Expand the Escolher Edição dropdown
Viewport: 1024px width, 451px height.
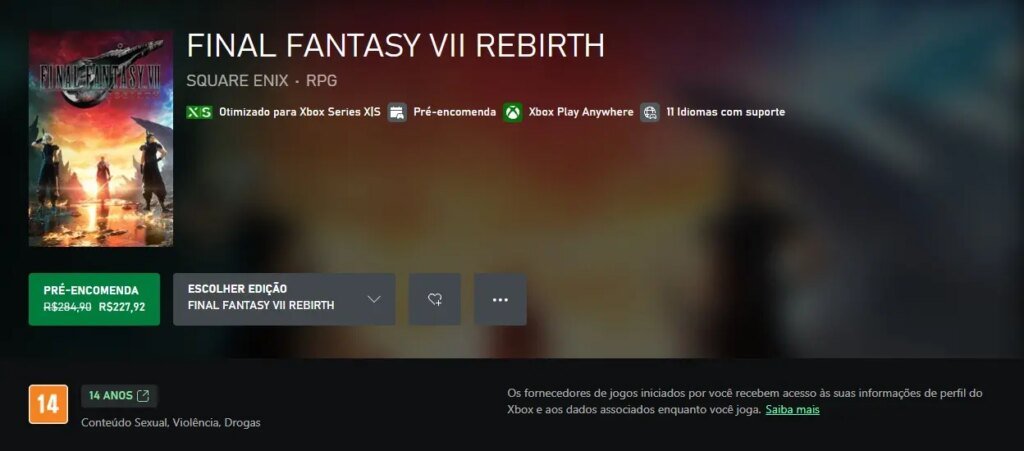284,299
